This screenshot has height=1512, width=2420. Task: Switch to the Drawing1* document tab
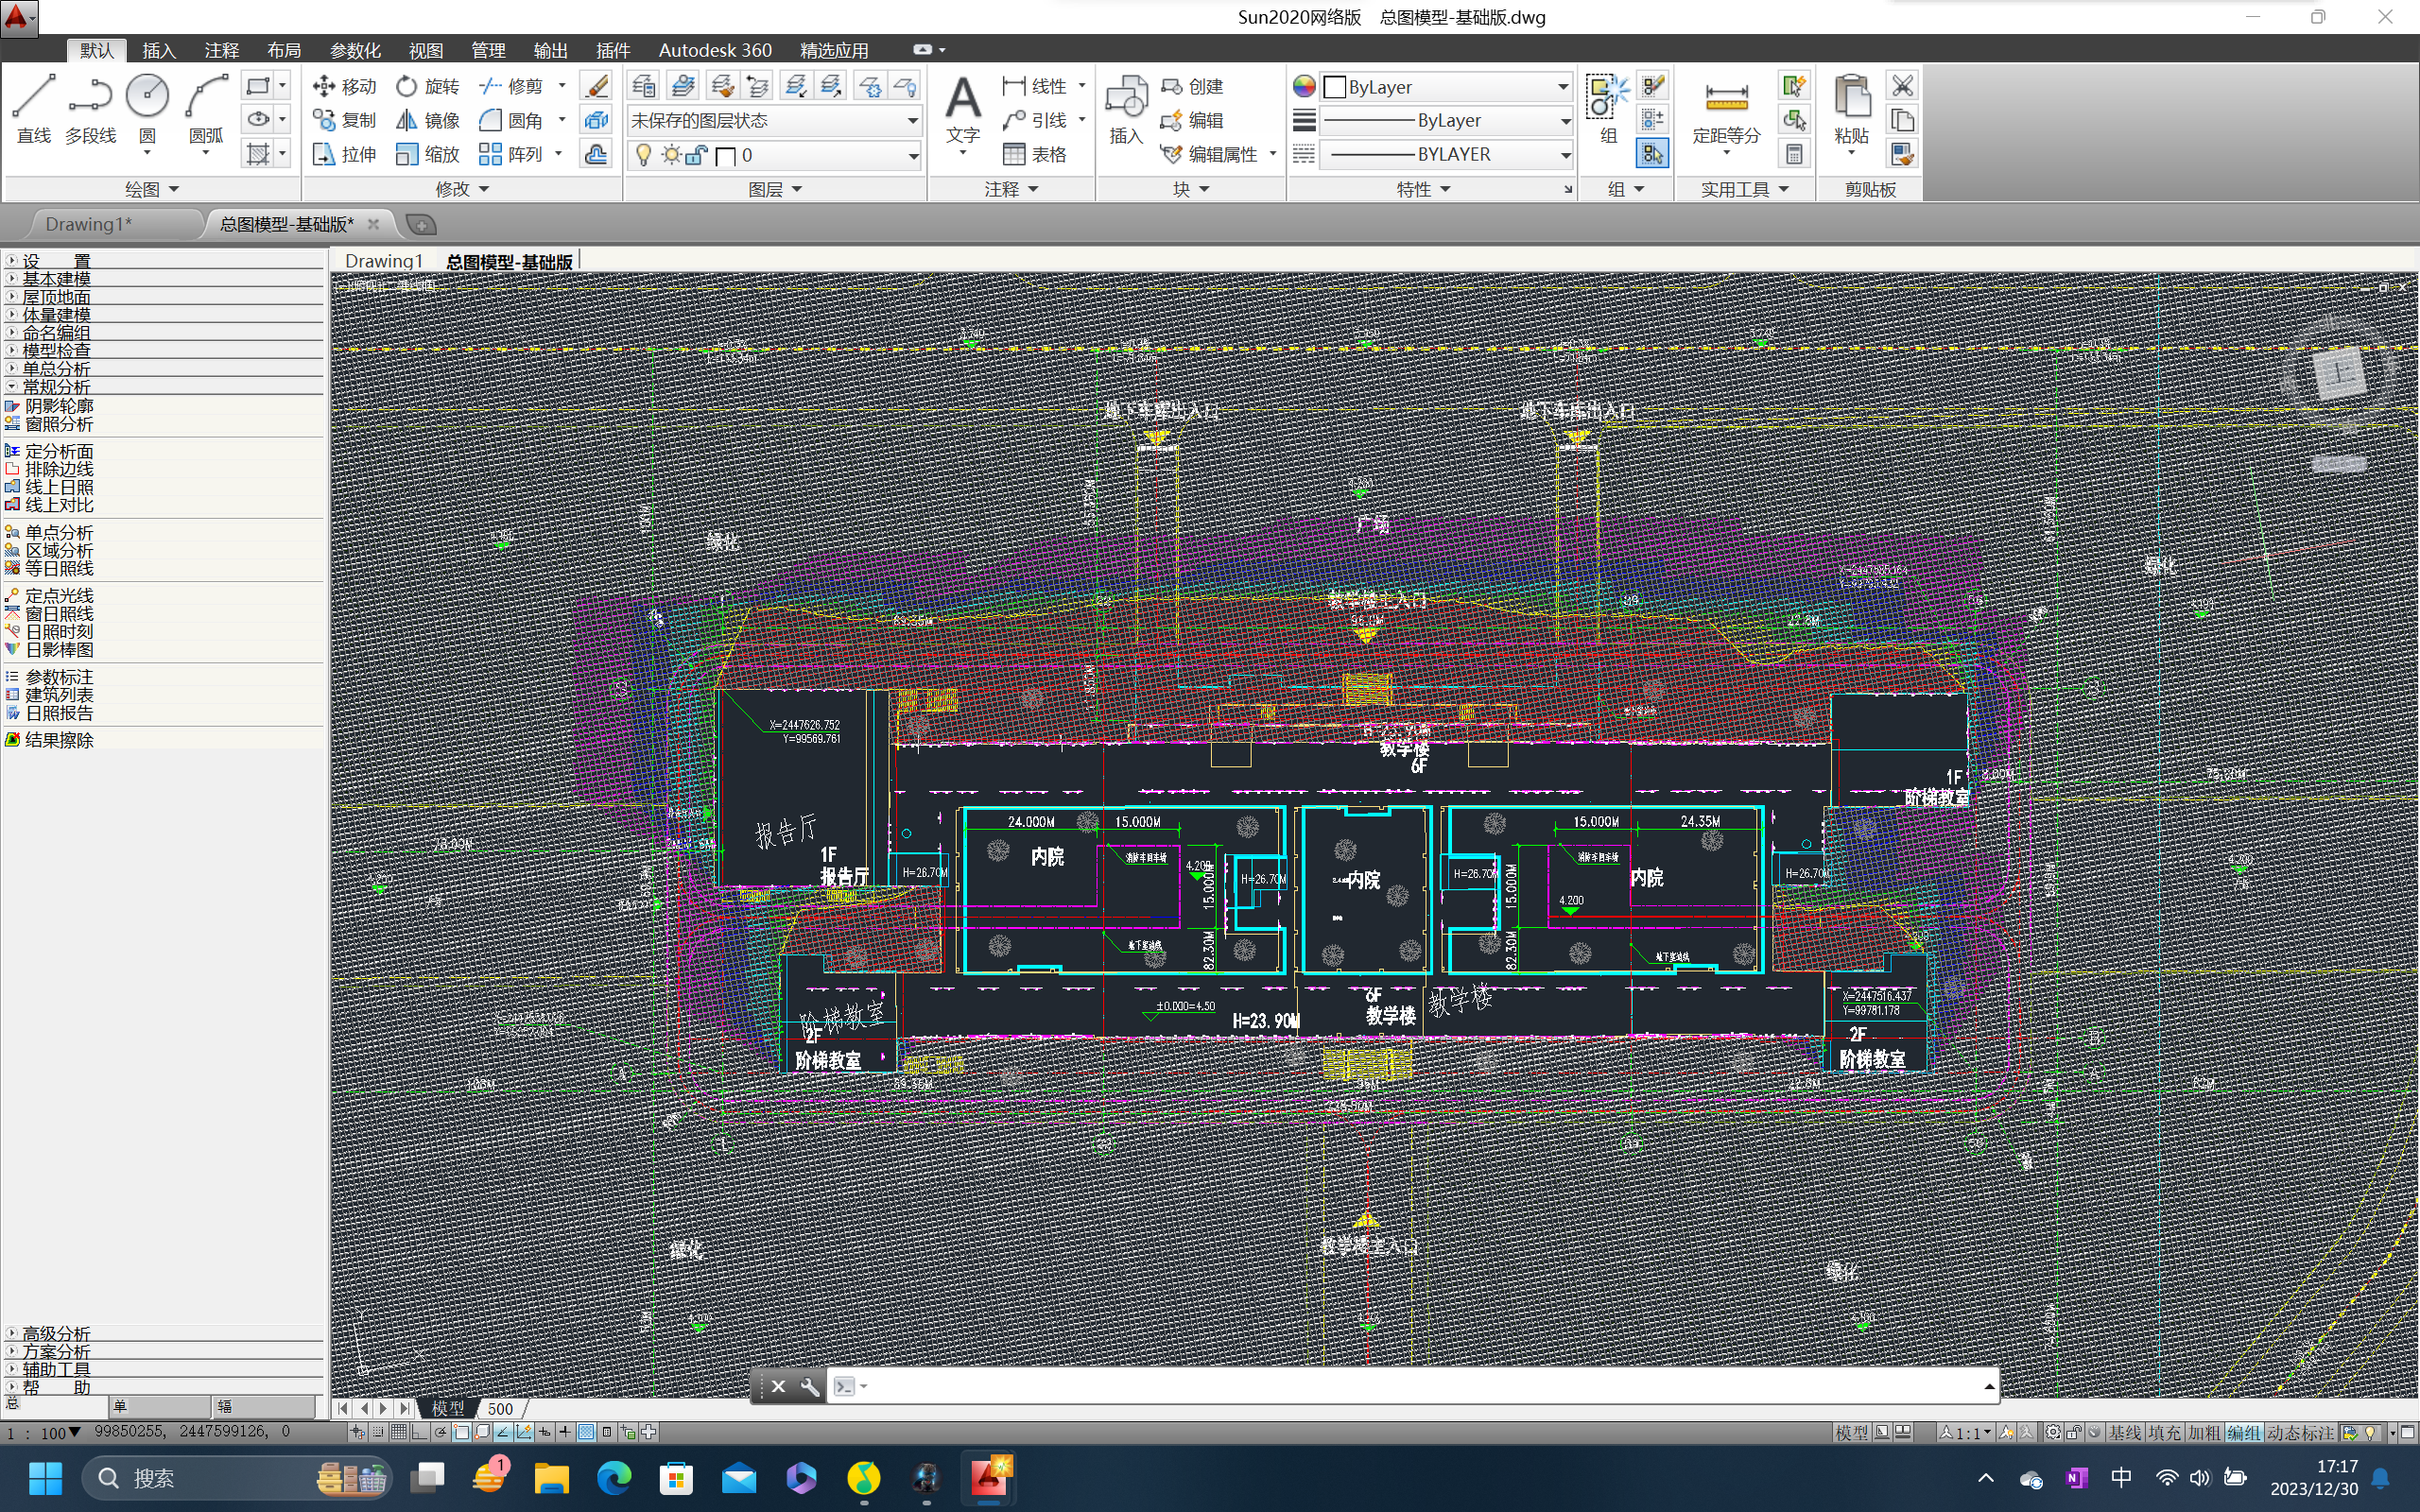tap(89, 224)
